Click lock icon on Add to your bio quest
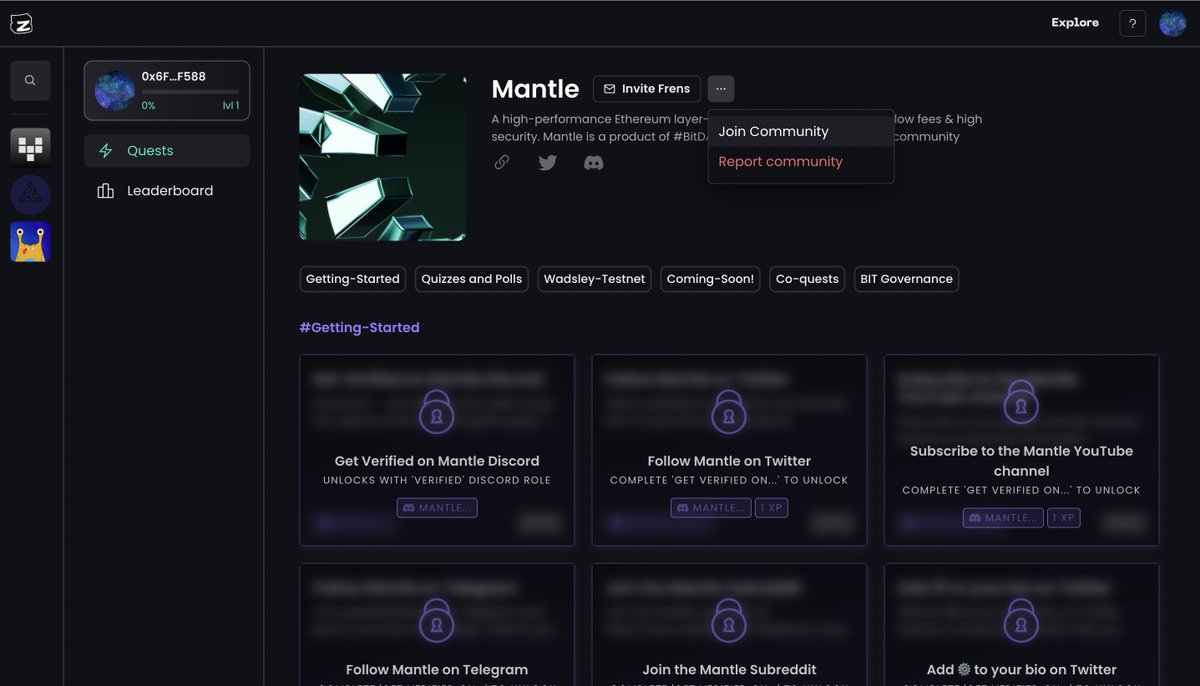The width and height of the screenshot is (1200, 686). coord(1021,619)
